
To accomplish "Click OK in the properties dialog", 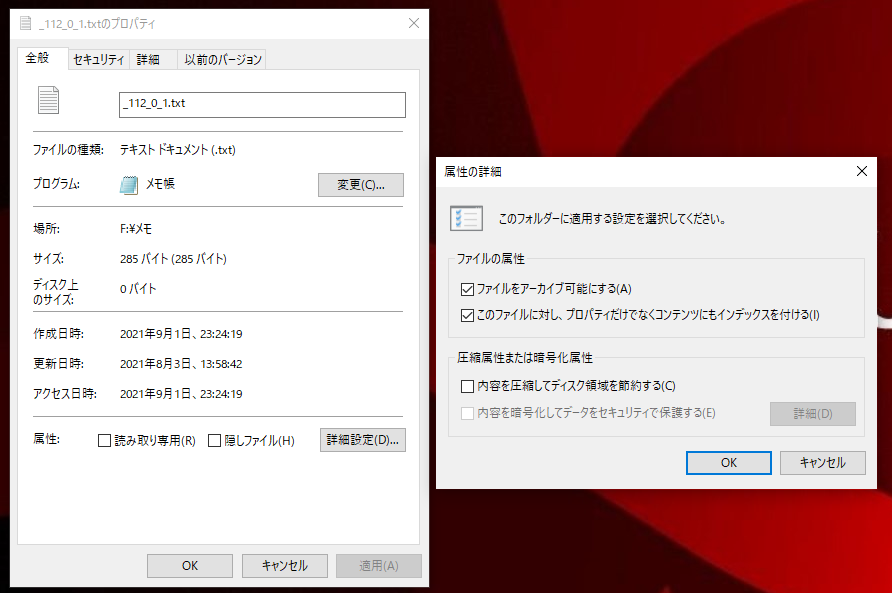I will point(189,565).
